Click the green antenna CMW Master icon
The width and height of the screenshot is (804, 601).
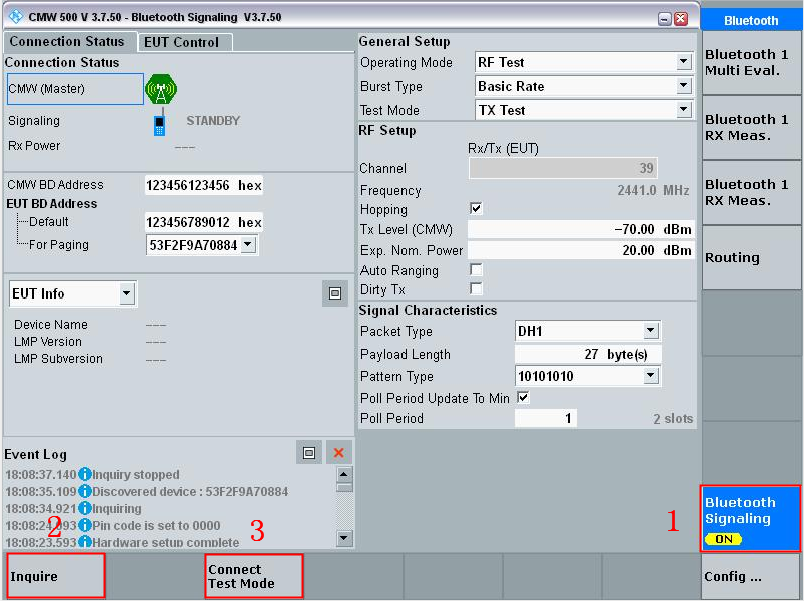161,89
